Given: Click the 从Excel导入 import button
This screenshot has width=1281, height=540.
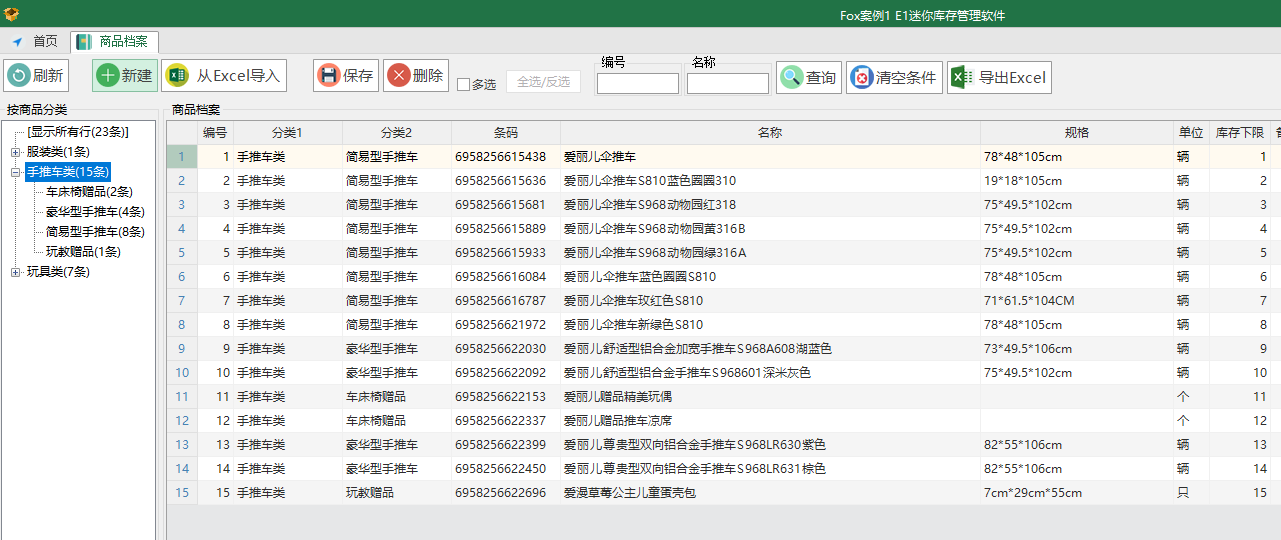Looking at the screenshot, I should 224,76.
